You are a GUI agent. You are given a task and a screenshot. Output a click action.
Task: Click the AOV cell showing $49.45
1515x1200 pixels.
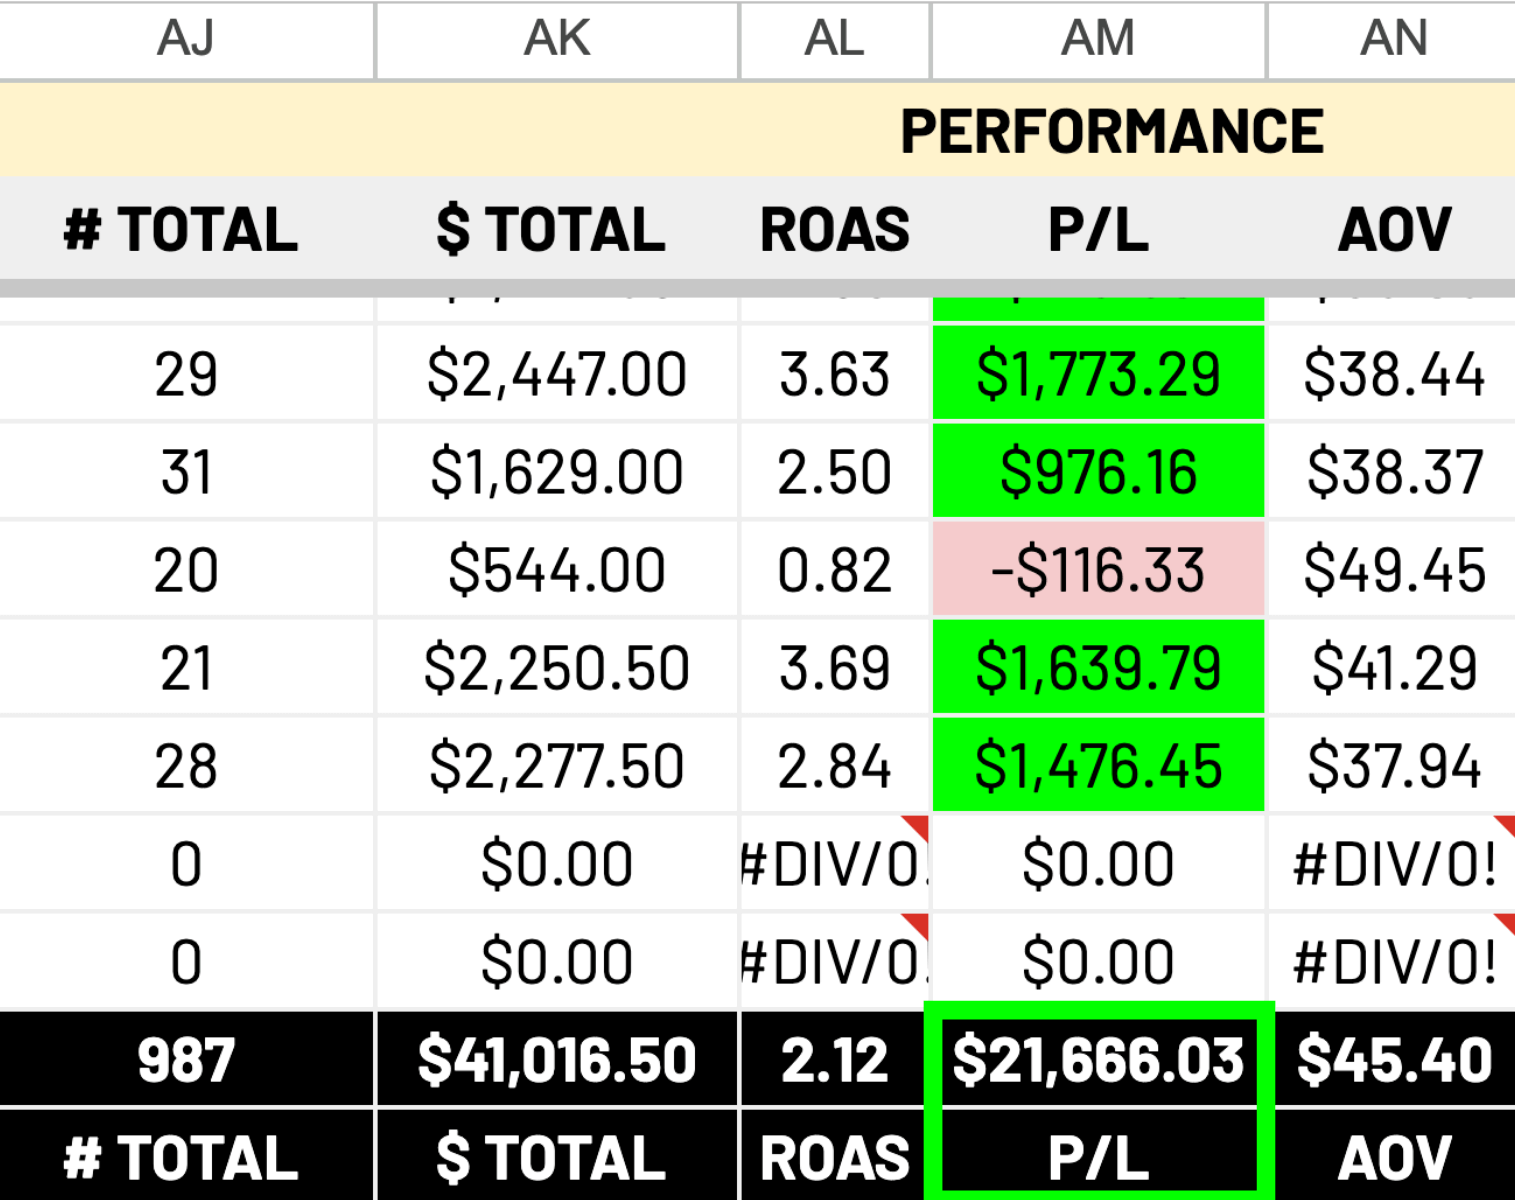pyautogui.click(x=1393, y=571)
